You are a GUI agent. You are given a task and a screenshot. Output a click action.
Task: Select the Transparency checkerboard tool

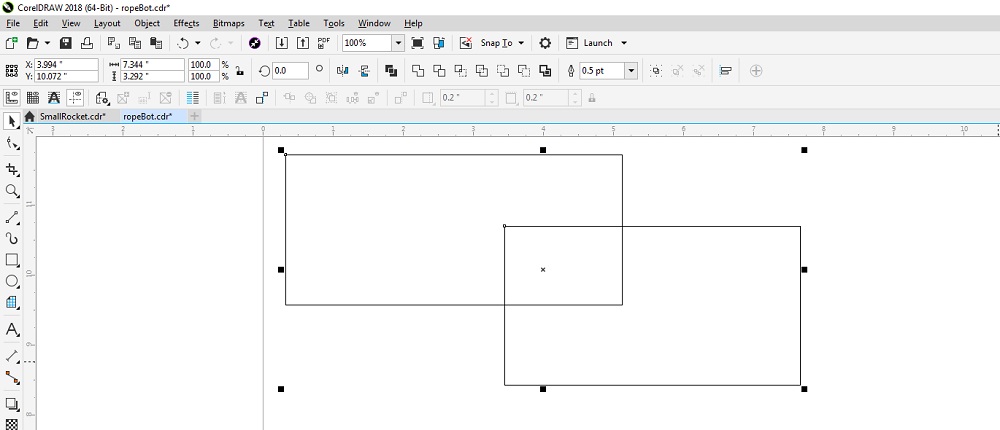(11, 424)
